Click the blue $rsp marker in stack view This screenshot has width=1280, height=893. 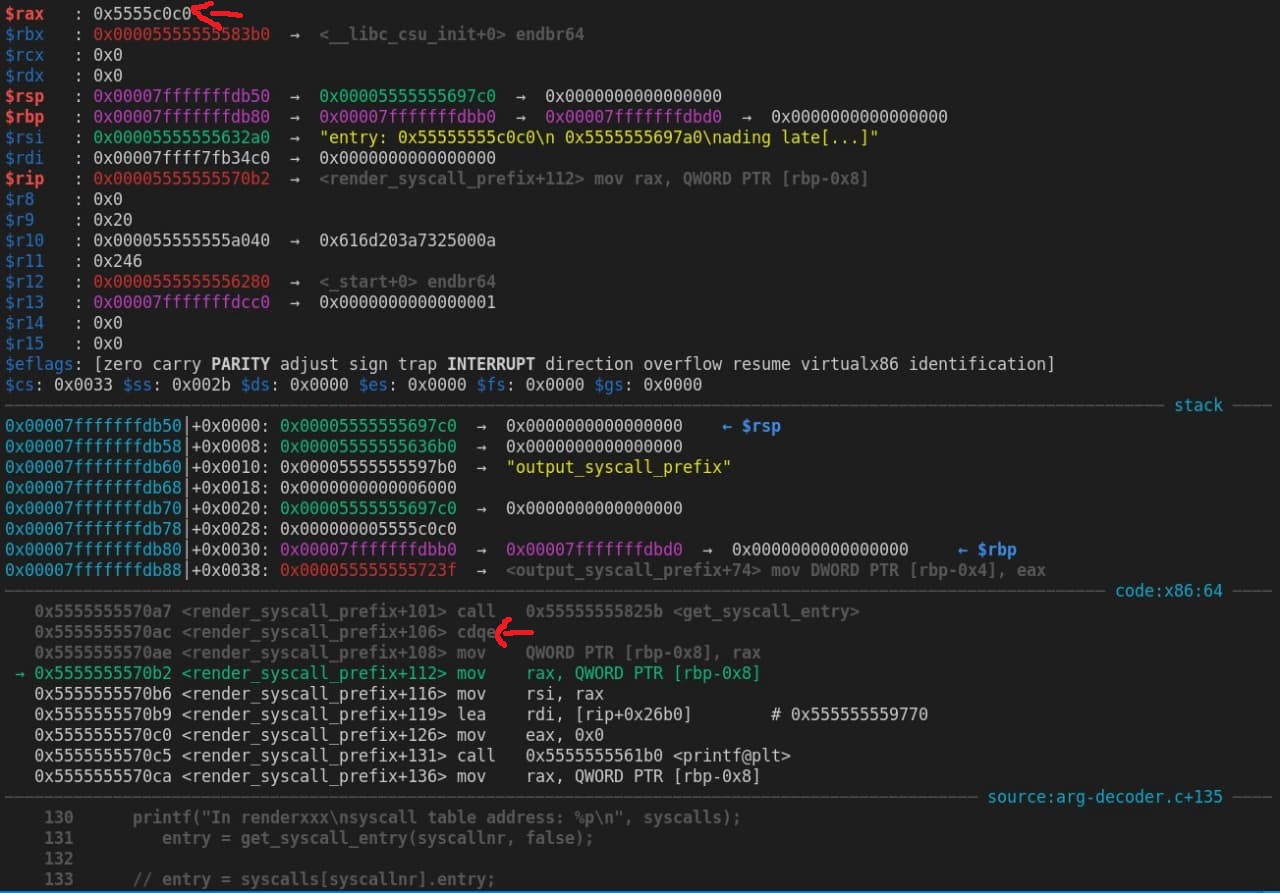[x=750, y=426]
